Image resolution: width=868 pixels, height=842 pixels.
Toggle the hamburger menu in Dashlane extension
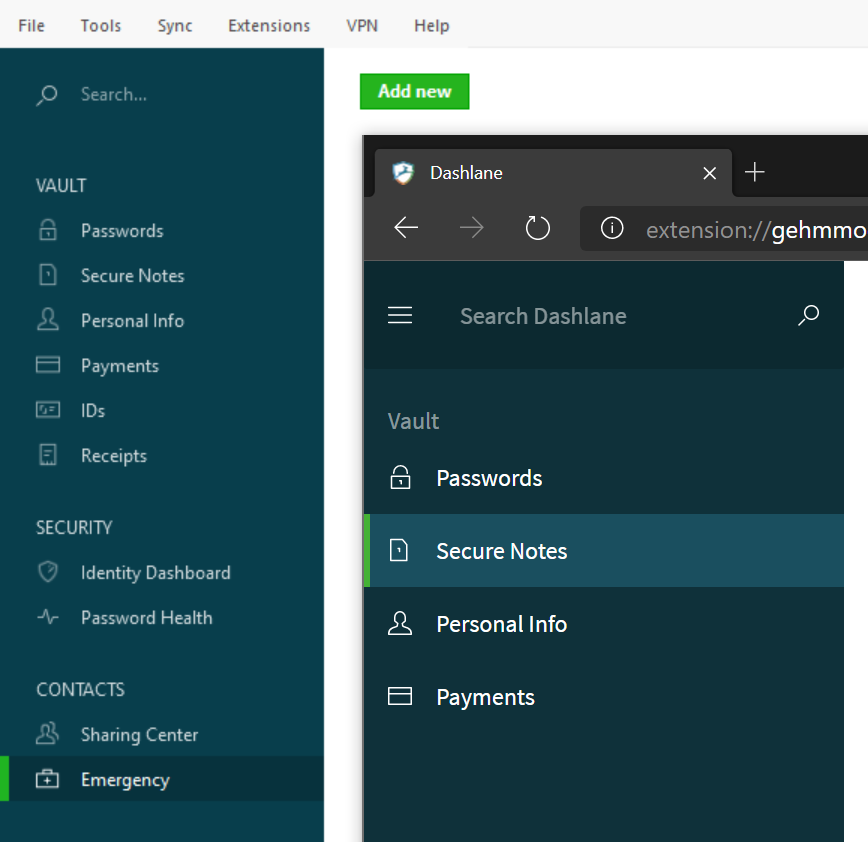pyautogui.click(x=400, y=316)
